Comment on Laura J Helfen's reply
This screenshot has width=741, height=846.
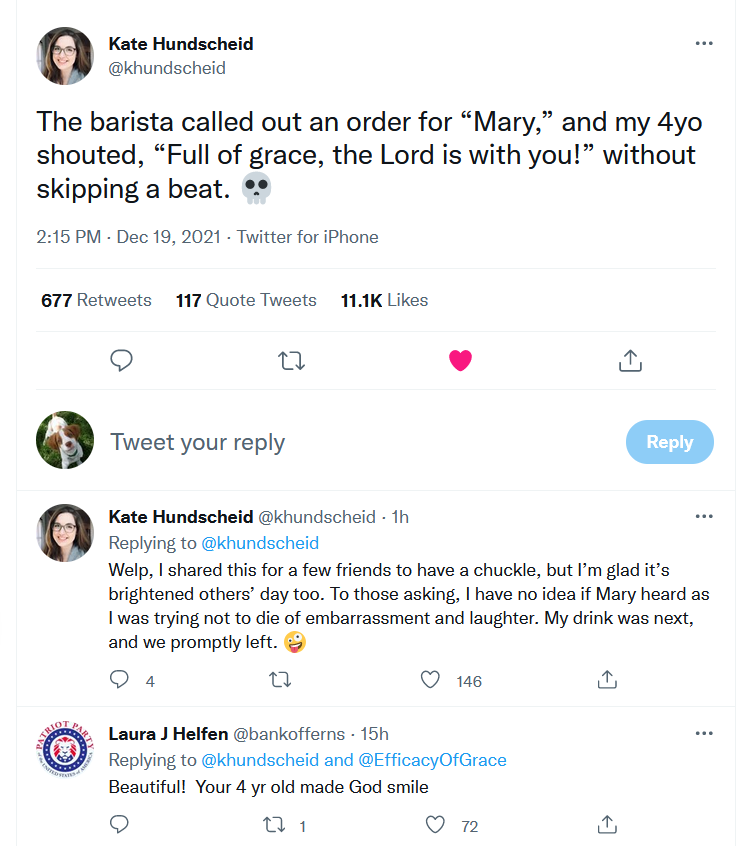point(120,825)
